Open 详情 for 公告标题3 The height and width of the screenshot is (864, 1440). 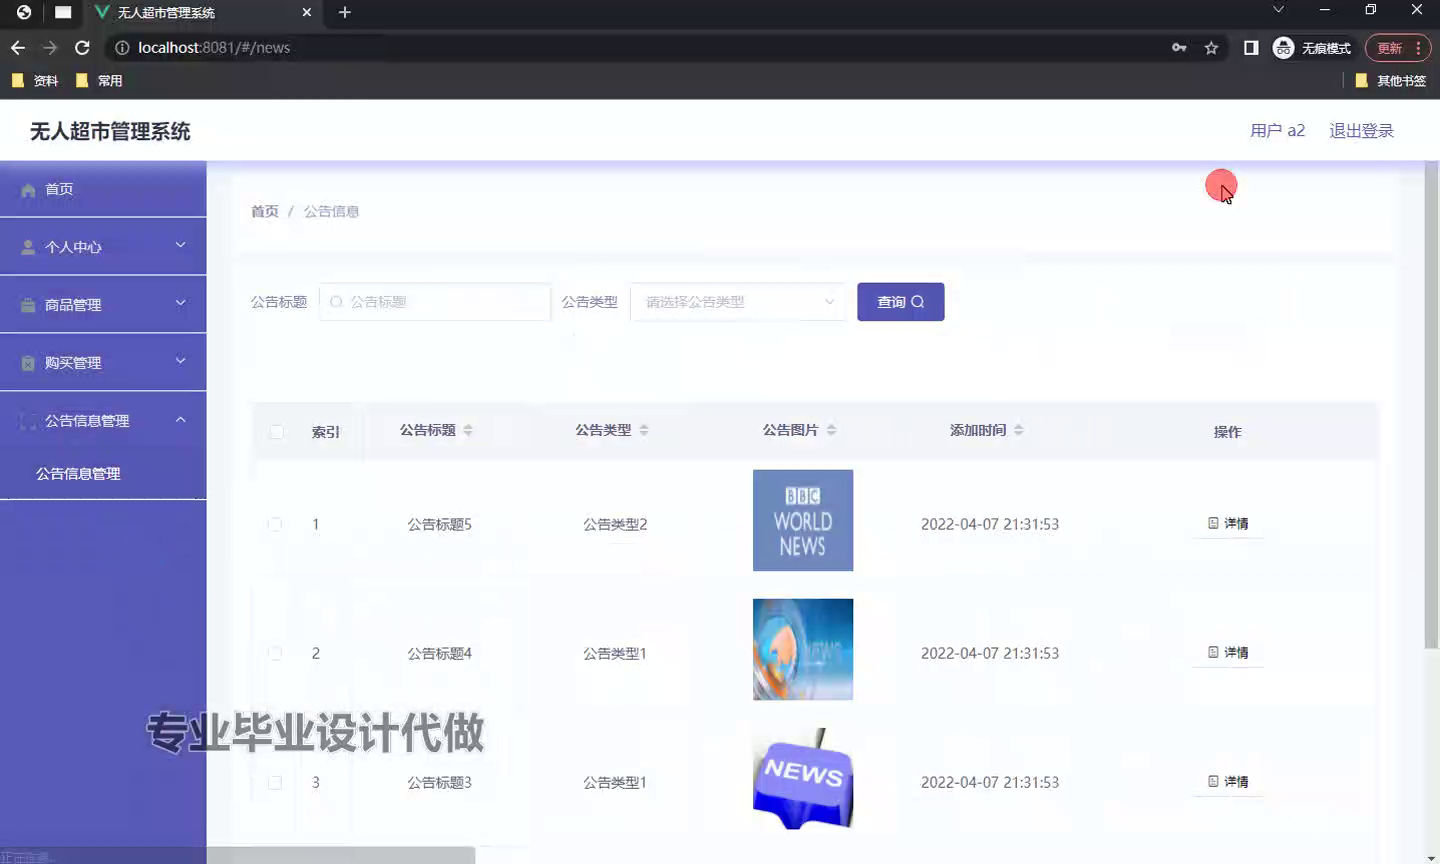click(x=1228, y=781)
